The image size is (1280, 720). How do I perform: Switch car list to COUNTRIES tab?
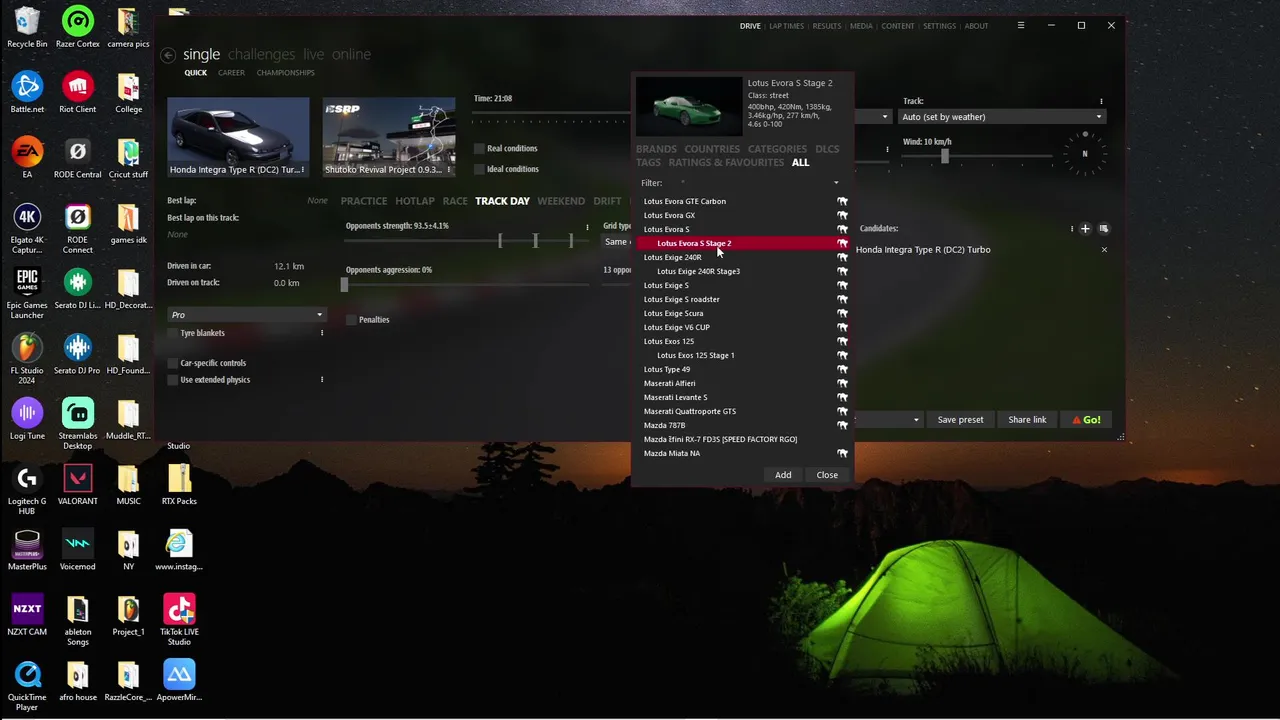click(712, 149)
